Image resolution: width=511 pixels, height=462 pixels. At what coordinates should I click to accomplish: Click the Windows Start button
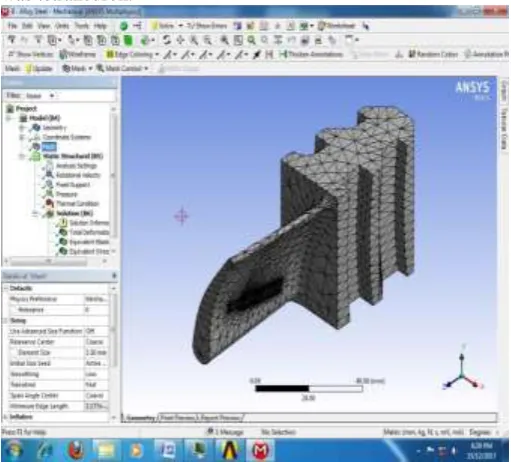(x=13, y=450)
